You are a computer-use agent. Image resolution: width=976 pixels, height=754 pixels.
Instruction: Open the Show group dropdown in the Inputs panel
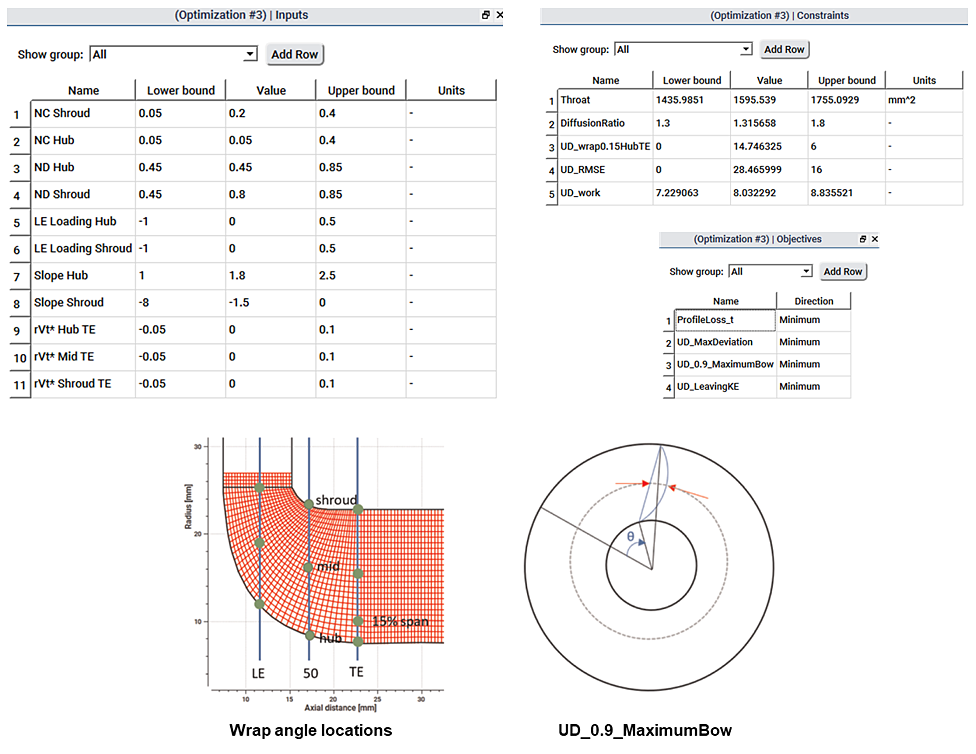(x=250, y=53)
